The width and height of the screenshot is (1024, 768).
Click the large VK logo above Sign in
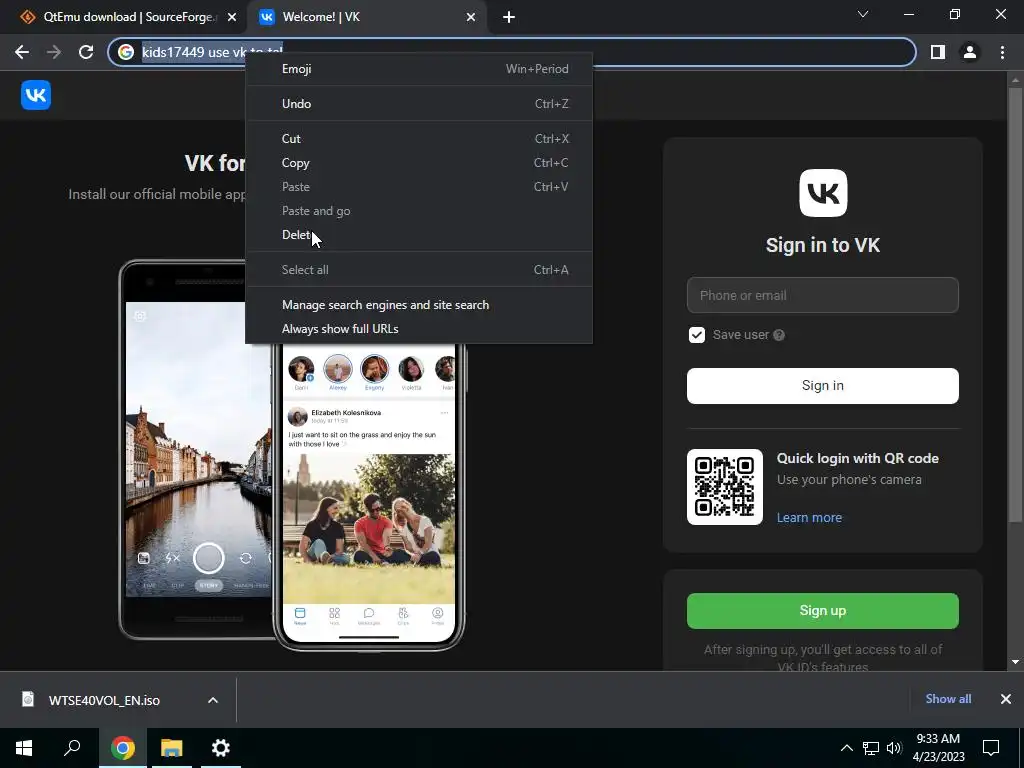(823, 193)
